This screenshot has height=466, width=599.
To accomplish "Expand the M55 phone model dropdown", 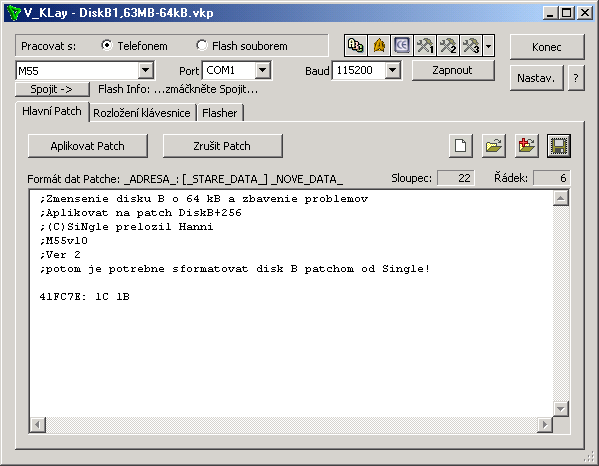I will pyautogui.click(x=146, y=71).
